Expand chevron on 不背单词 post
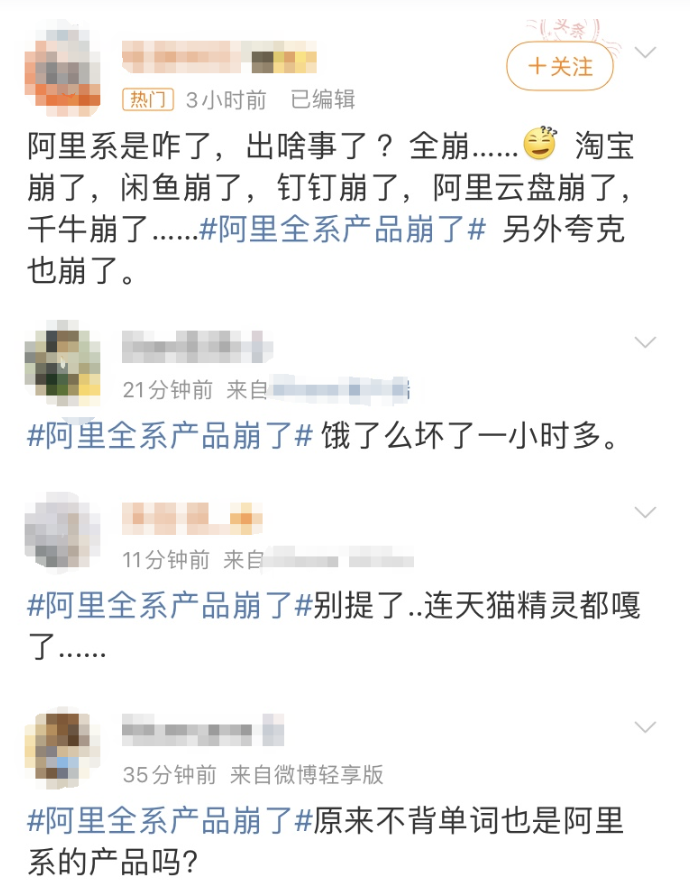690x891 pixels. (645, 727)
